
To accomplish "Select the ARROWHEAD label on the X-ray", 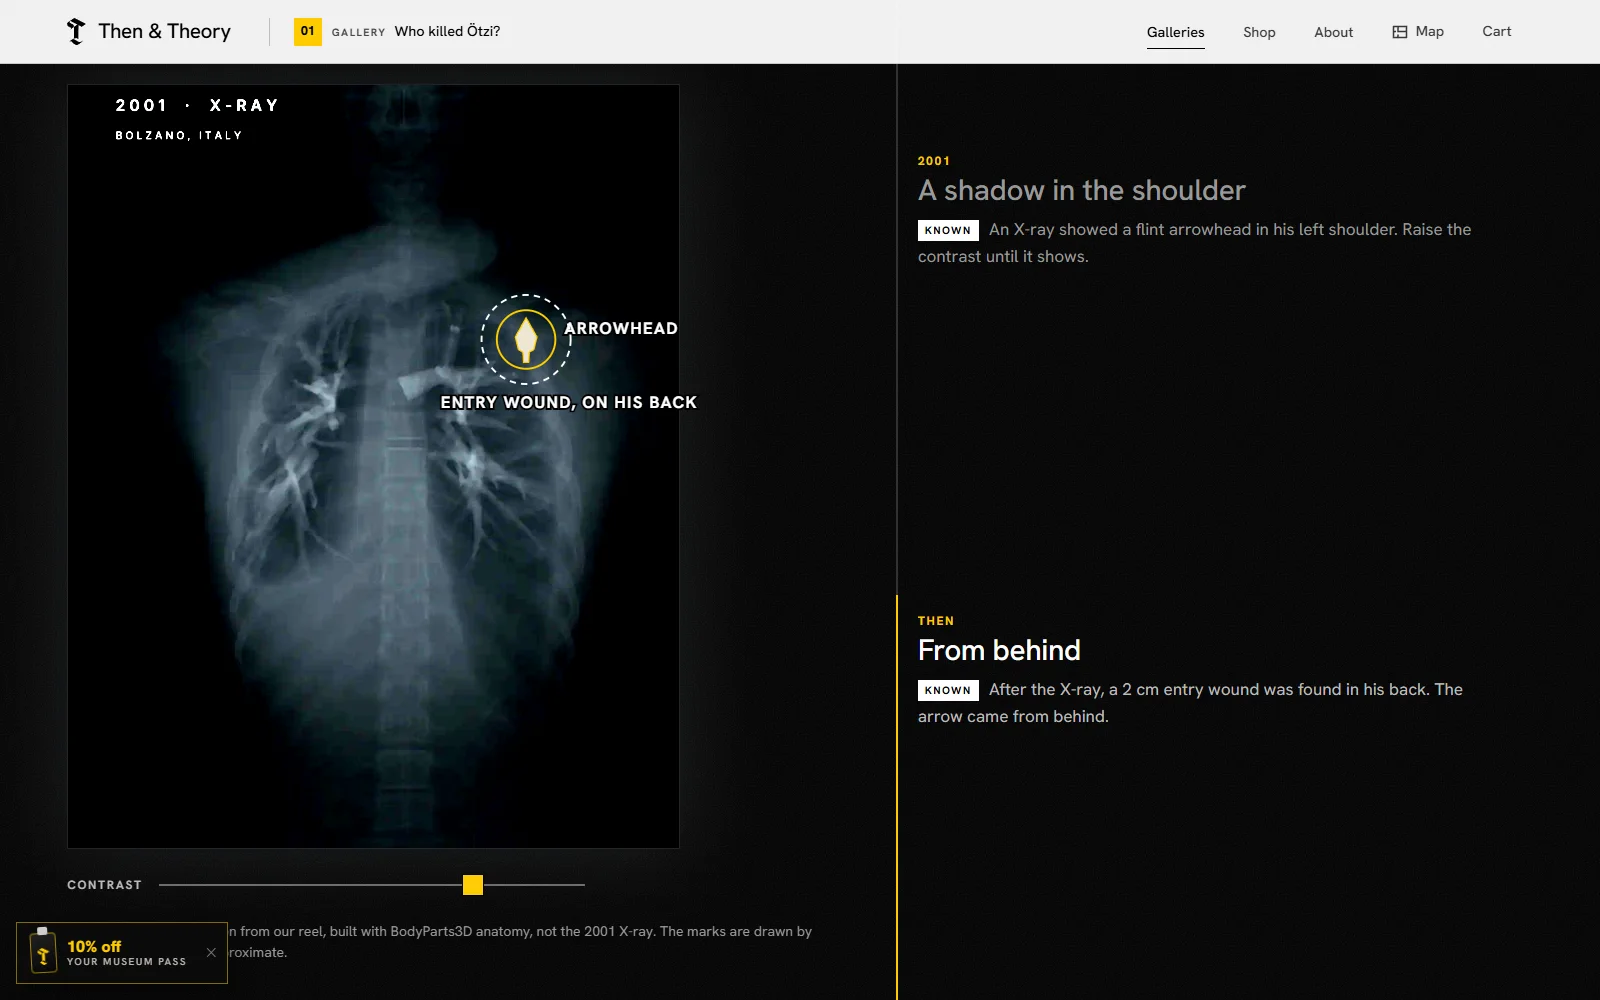I will pos(620,328).
